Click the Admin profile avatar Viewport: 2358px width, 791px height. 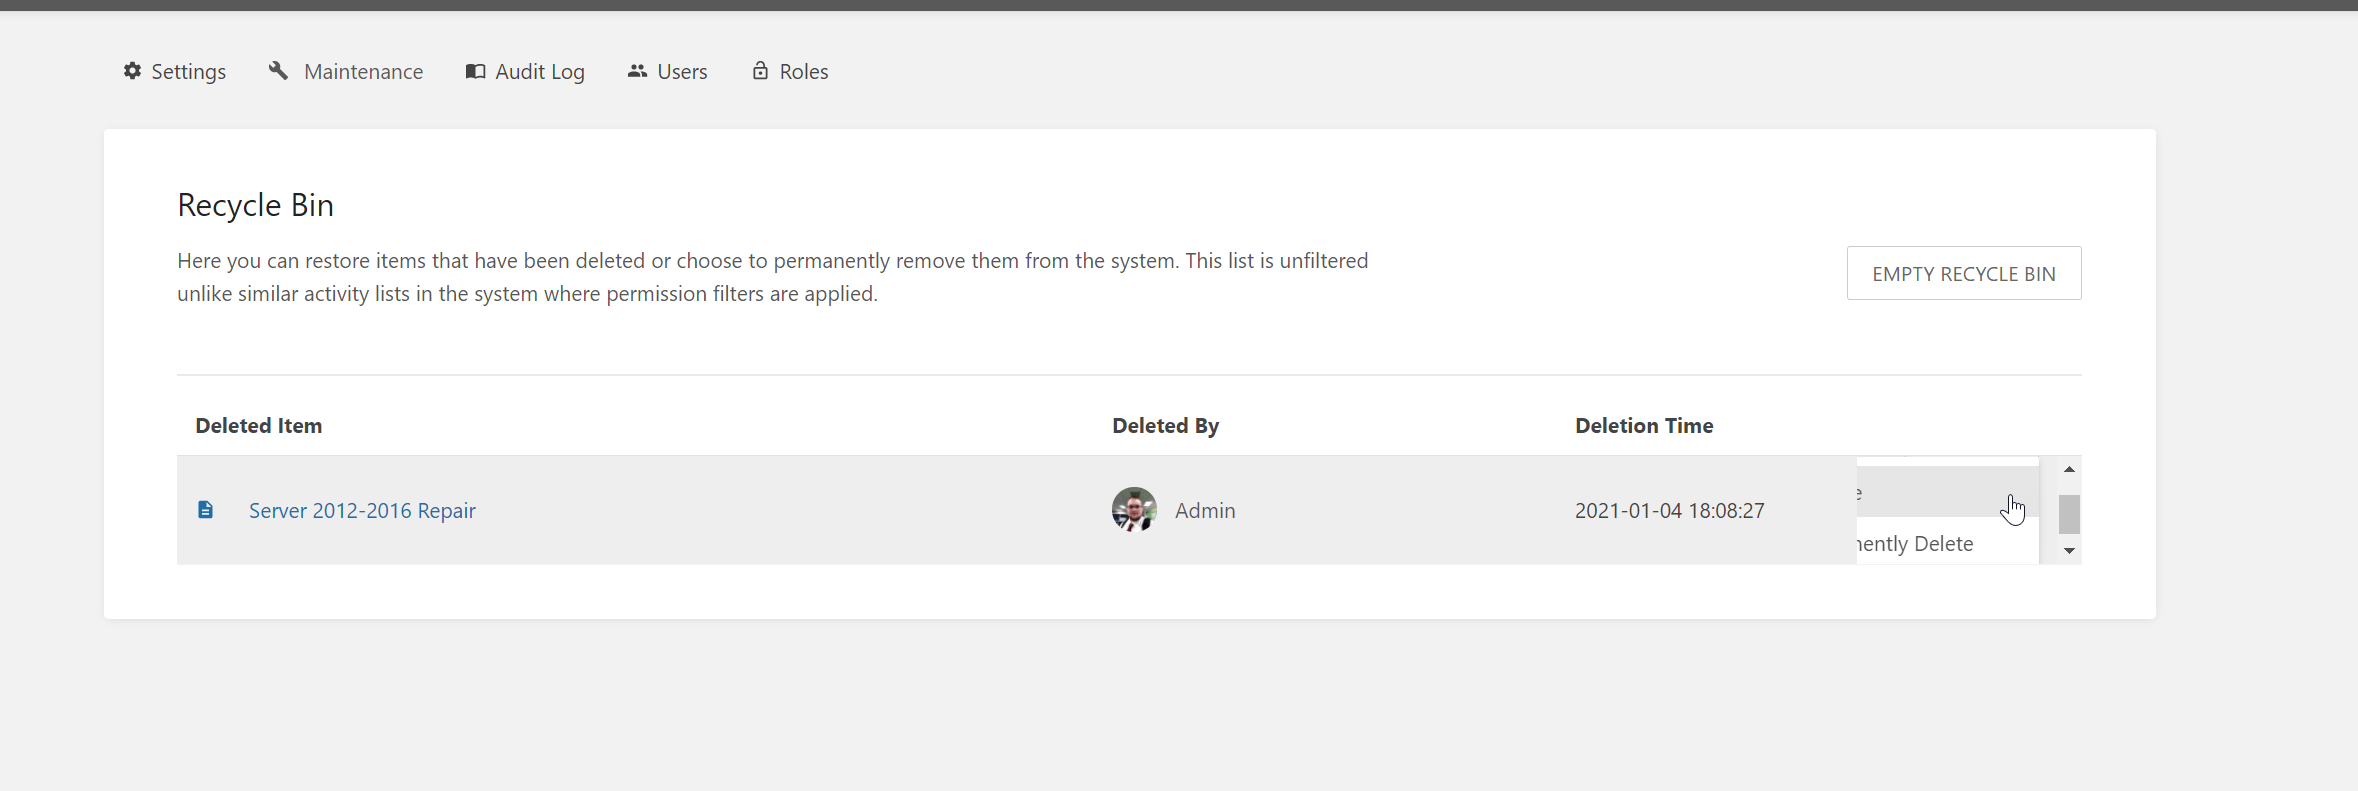pos(1133,509)
